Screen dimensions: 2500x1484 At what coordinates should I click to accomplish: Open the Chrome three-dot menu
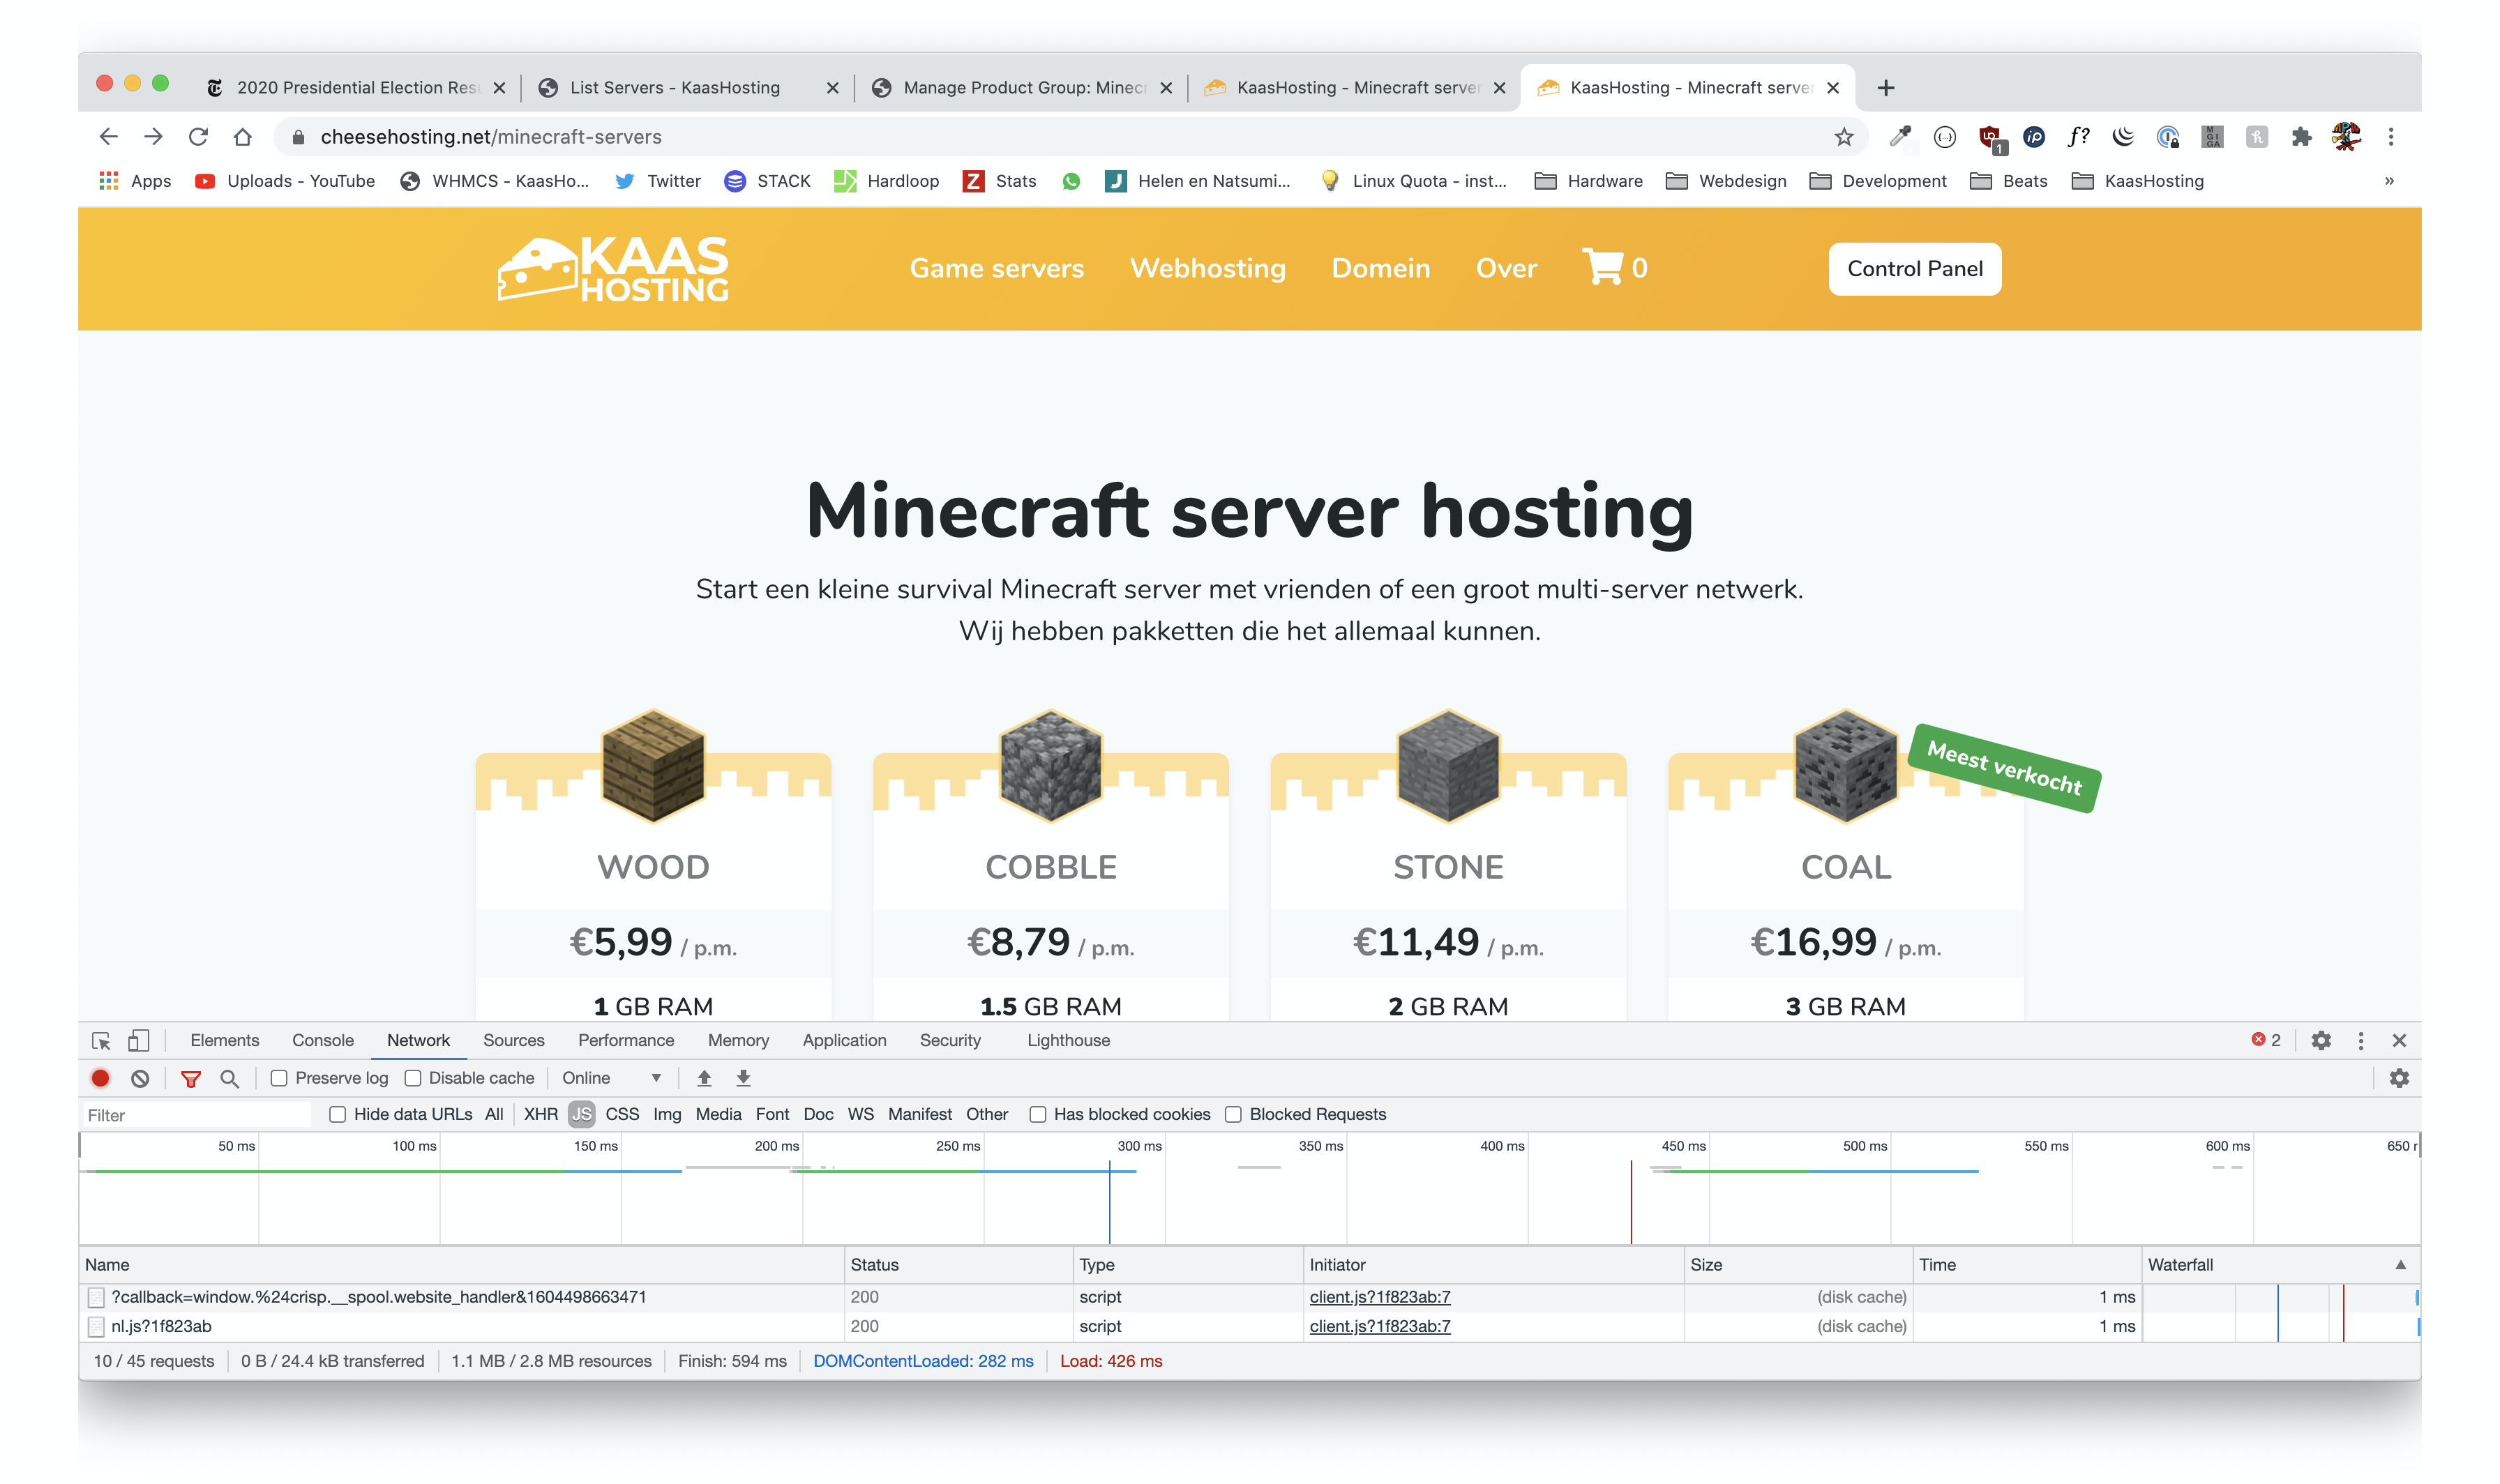coord(2391,137)
